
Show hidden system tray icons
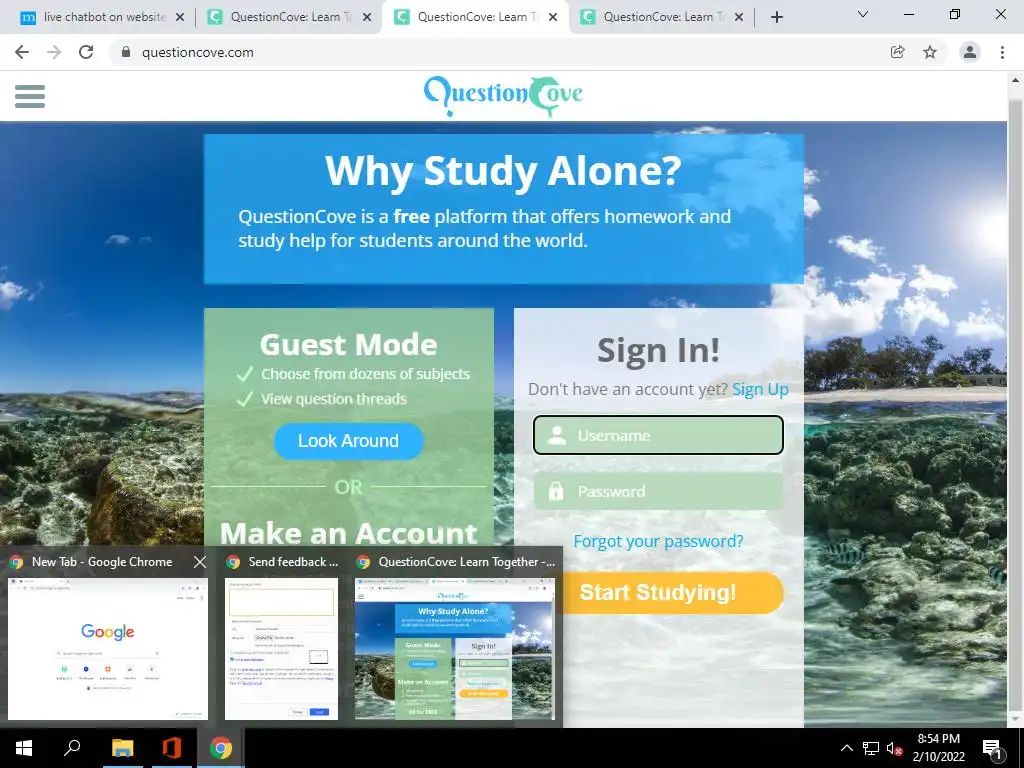coord(846,748)
